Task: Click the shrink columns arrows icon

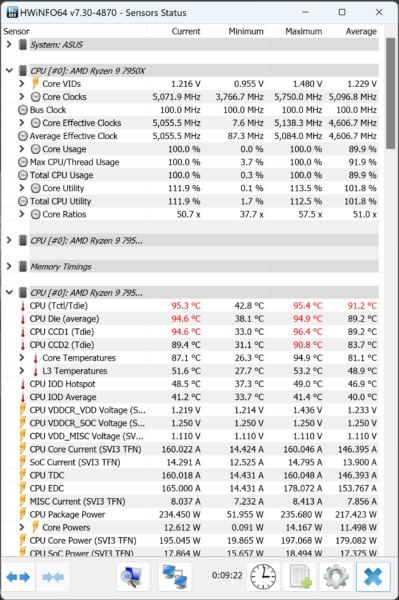Action: (53, 577)
